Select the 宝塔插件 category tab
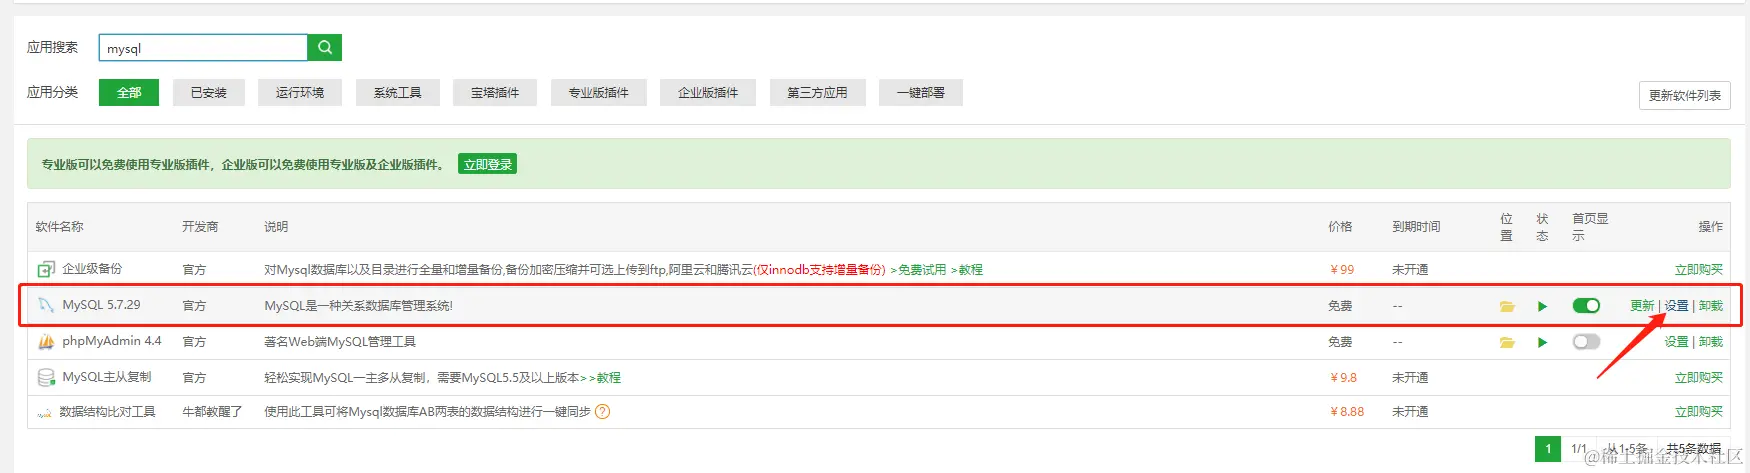Viewport: 1750px width, 473px height. pyautogui.click(x=495, y=92)
